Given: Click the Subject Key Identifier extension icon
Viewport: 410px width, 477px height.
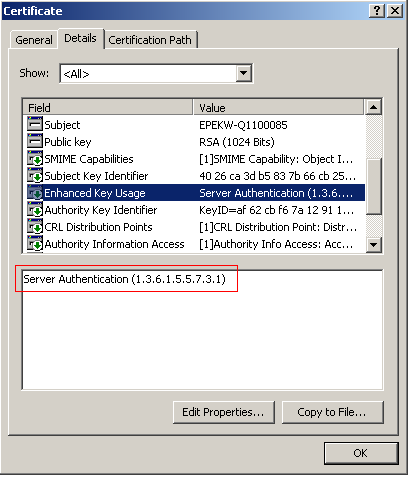Looking at the screenshot, I should point(35,175).
